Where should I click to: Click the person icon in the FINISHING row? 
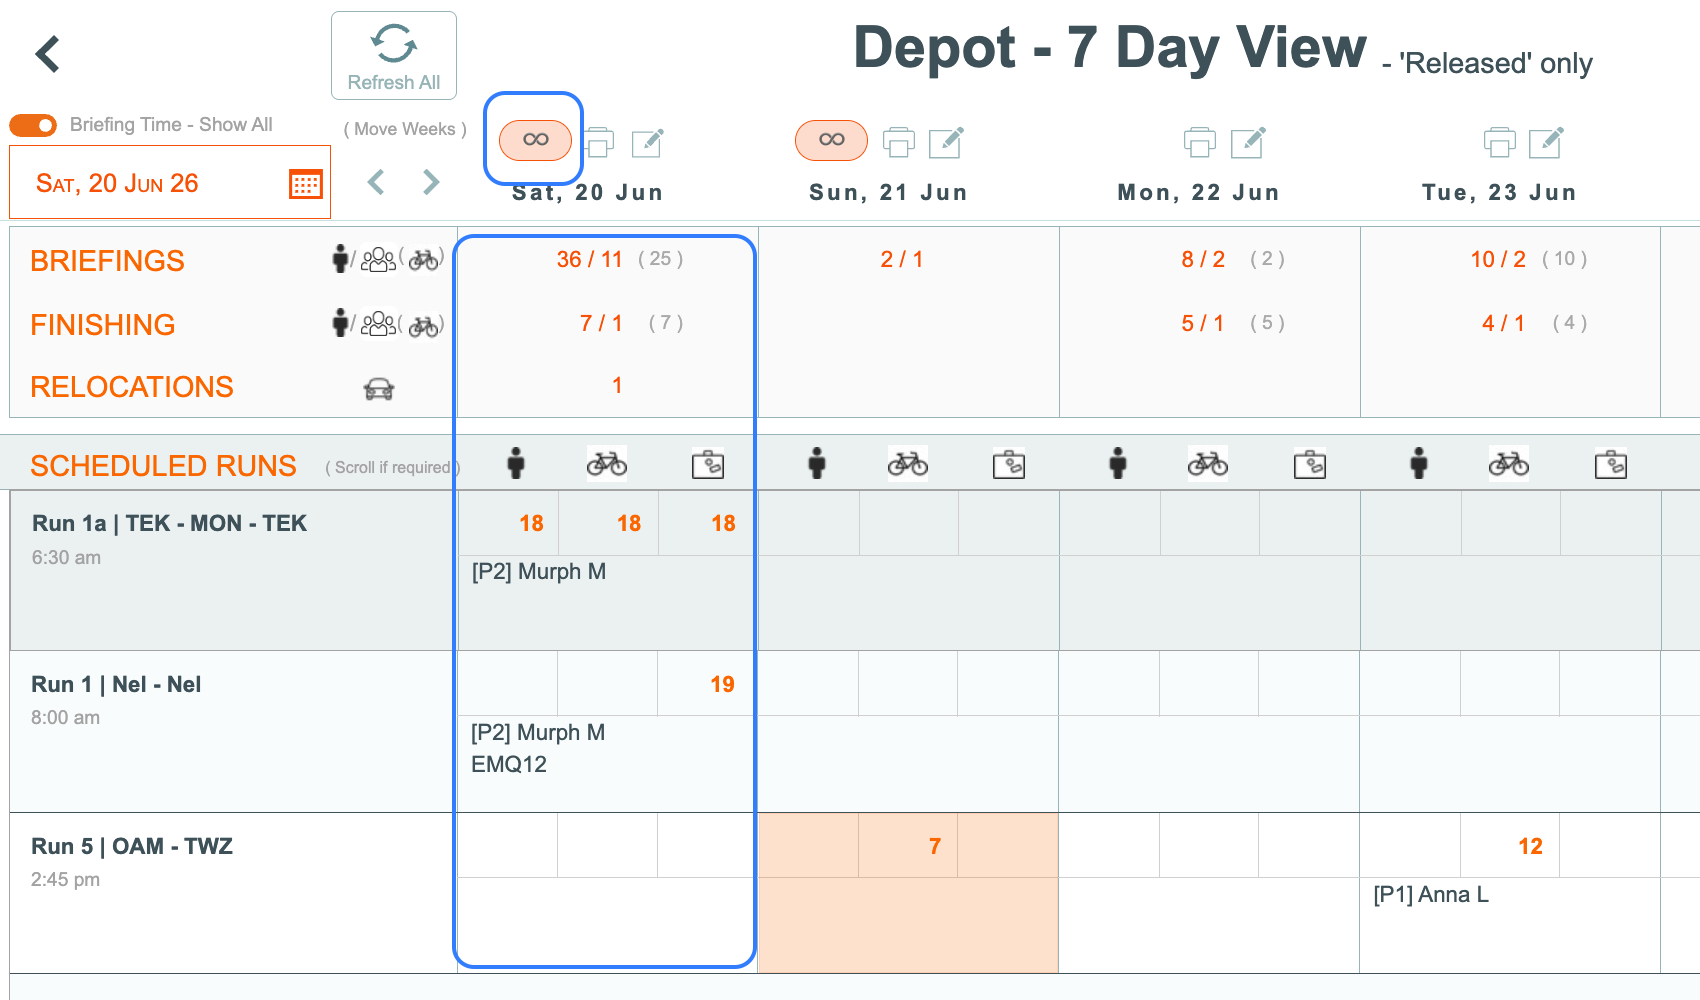click(x=341, y=323)
